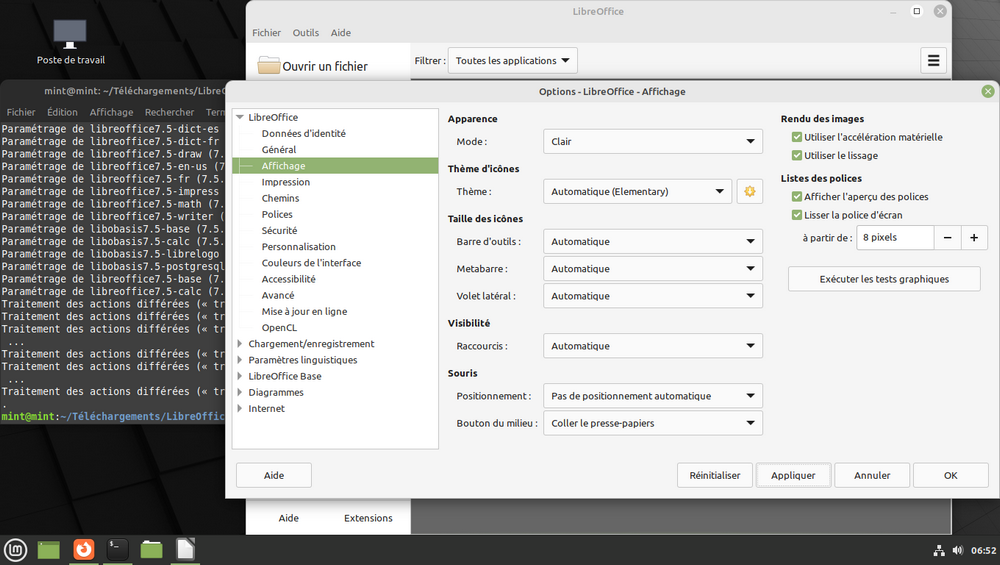Launch Firefox from the taskbar
The height and width of the screenshot is (565, 1000).
(x=84, y=549)
